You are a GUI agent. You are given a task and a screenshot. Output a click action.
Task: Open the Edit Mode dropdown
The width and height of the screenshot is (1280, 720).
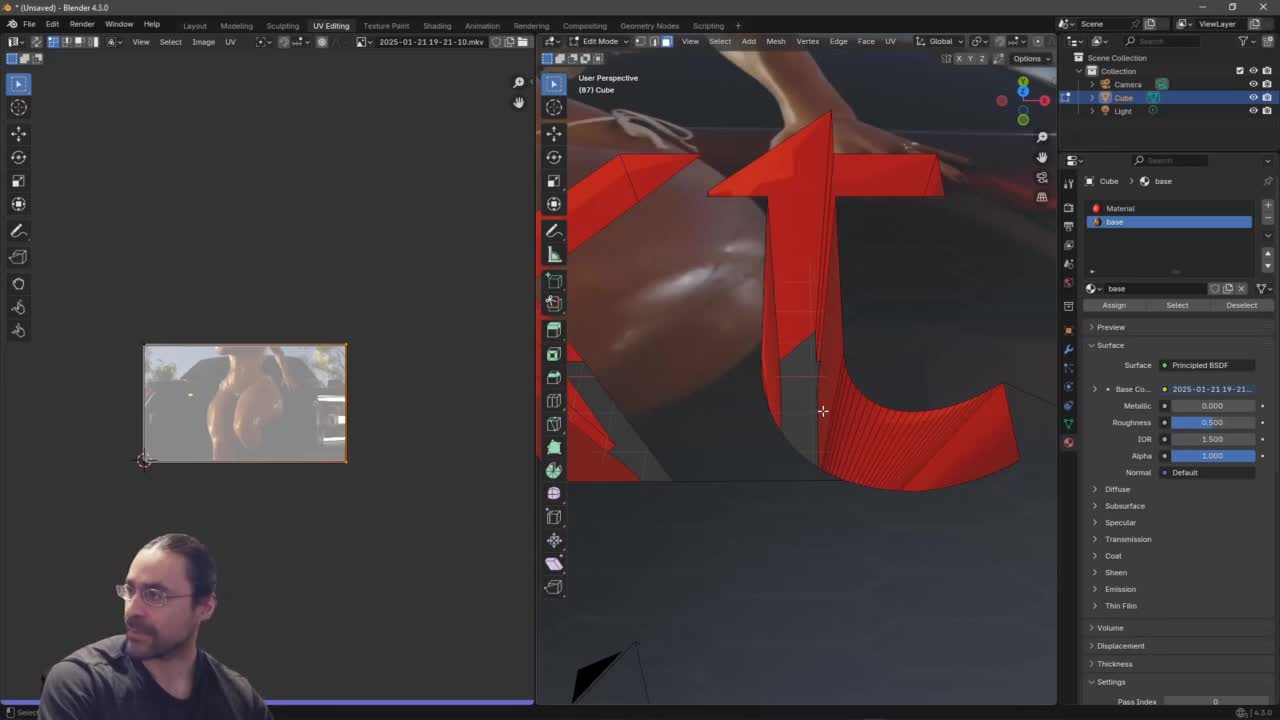(600, 41)
